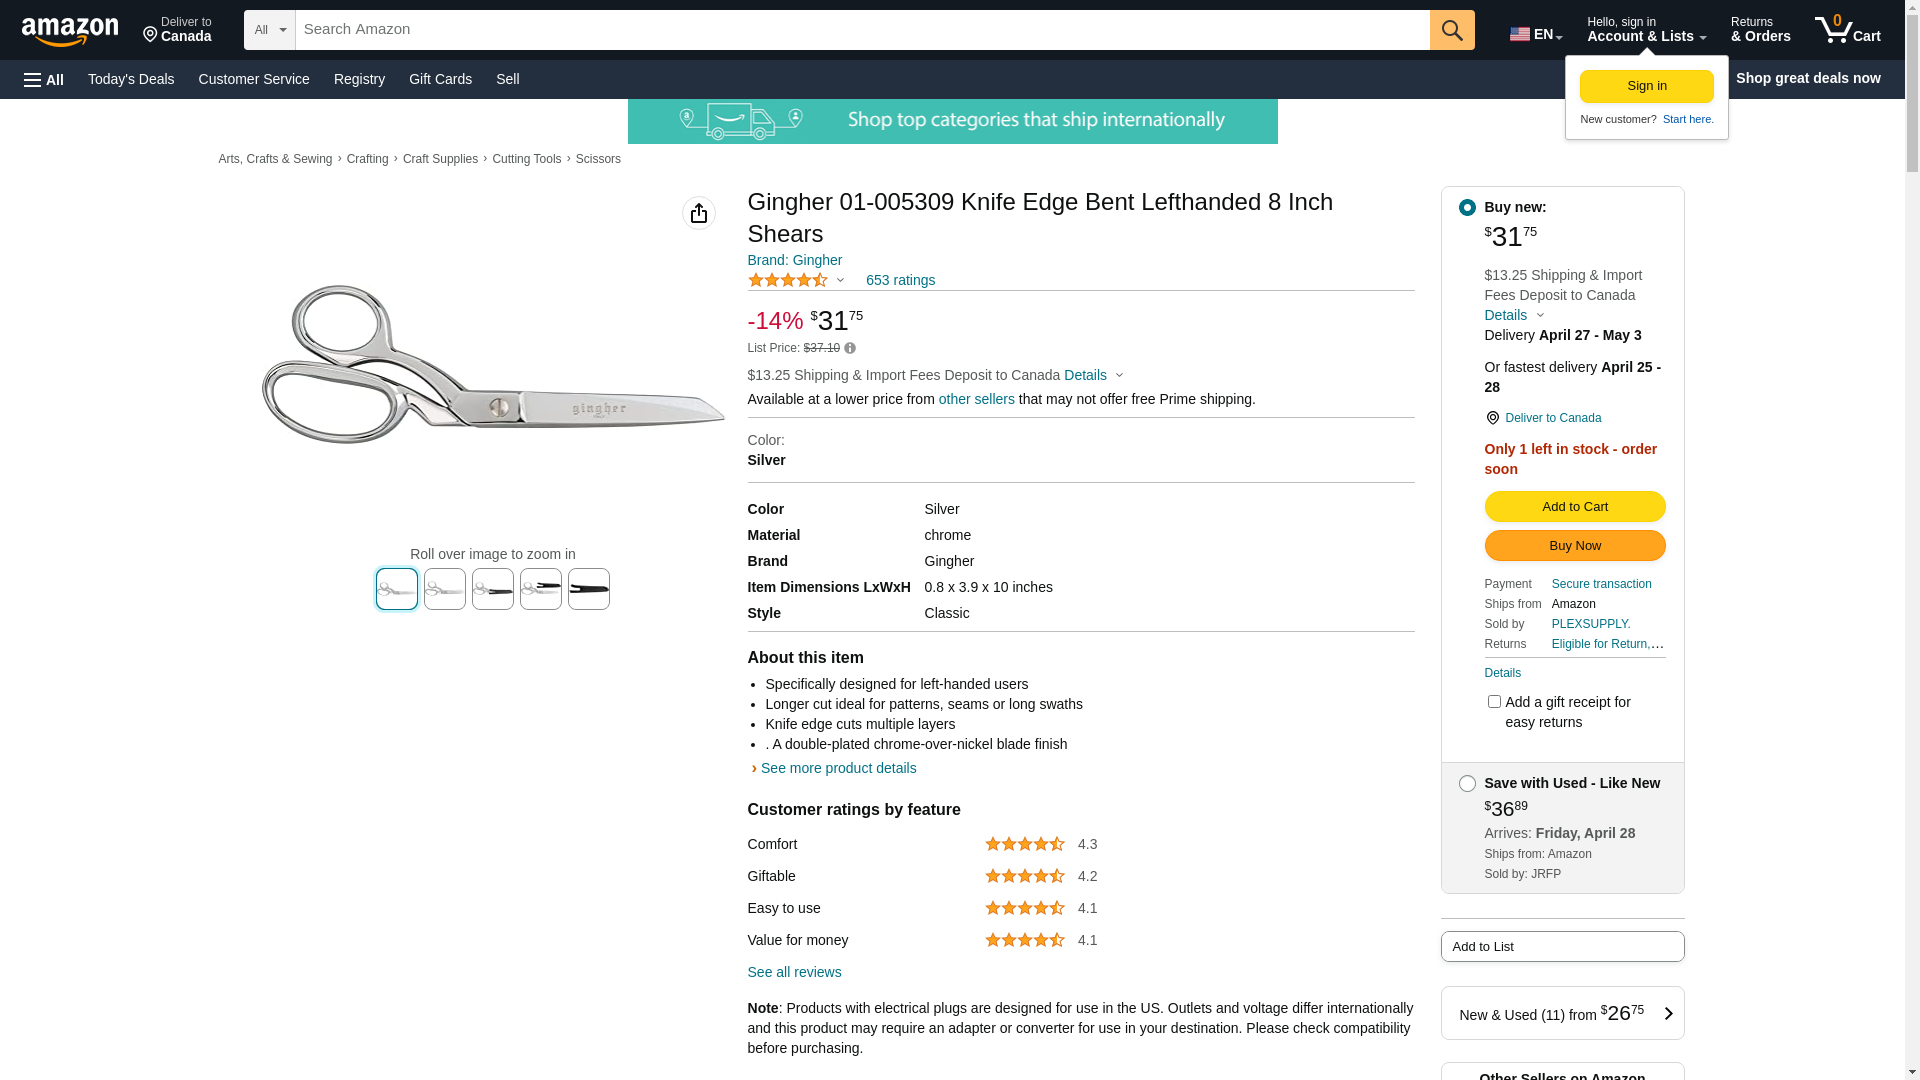Go to Gift Cards menu item
The image size is (1920, 1080).
(440, 79)
